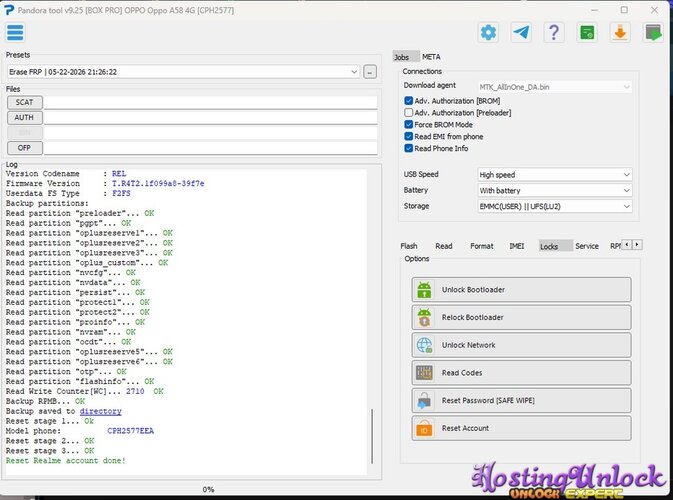The width and height of the screenshot is (673, 500).
Task: Open the Read tab
Action: (x=444, y=246)
